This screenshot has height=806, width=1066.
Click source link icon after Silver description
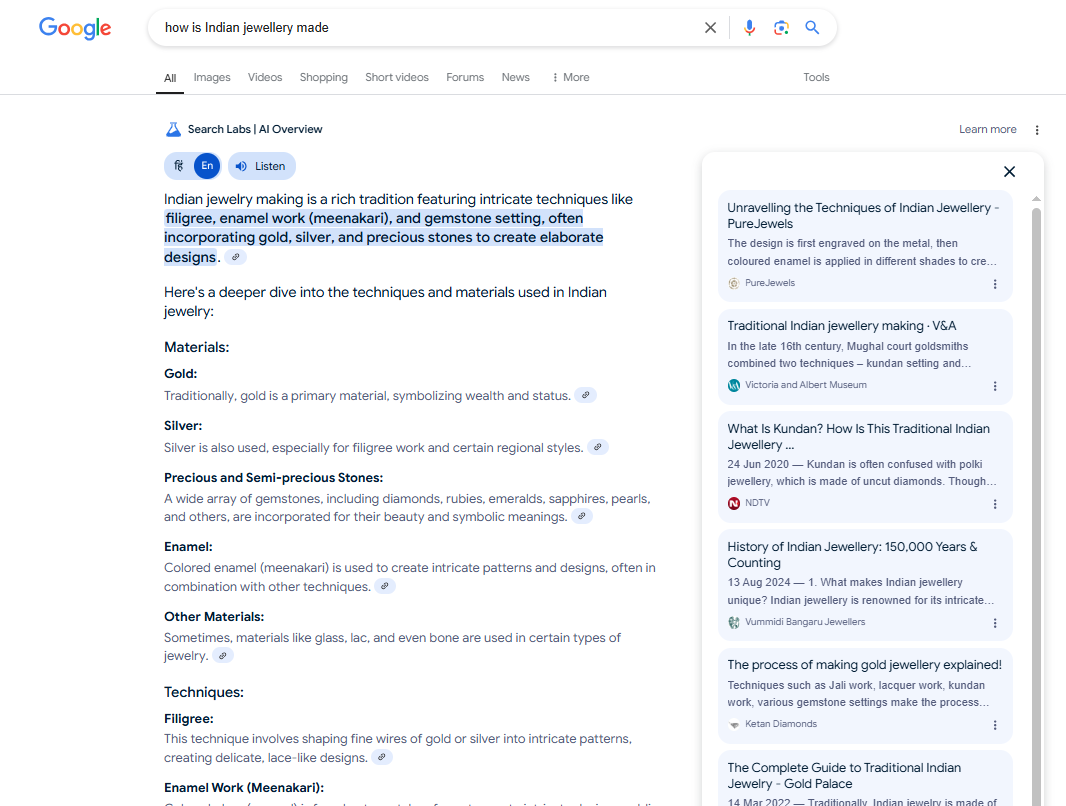[598, 447]
